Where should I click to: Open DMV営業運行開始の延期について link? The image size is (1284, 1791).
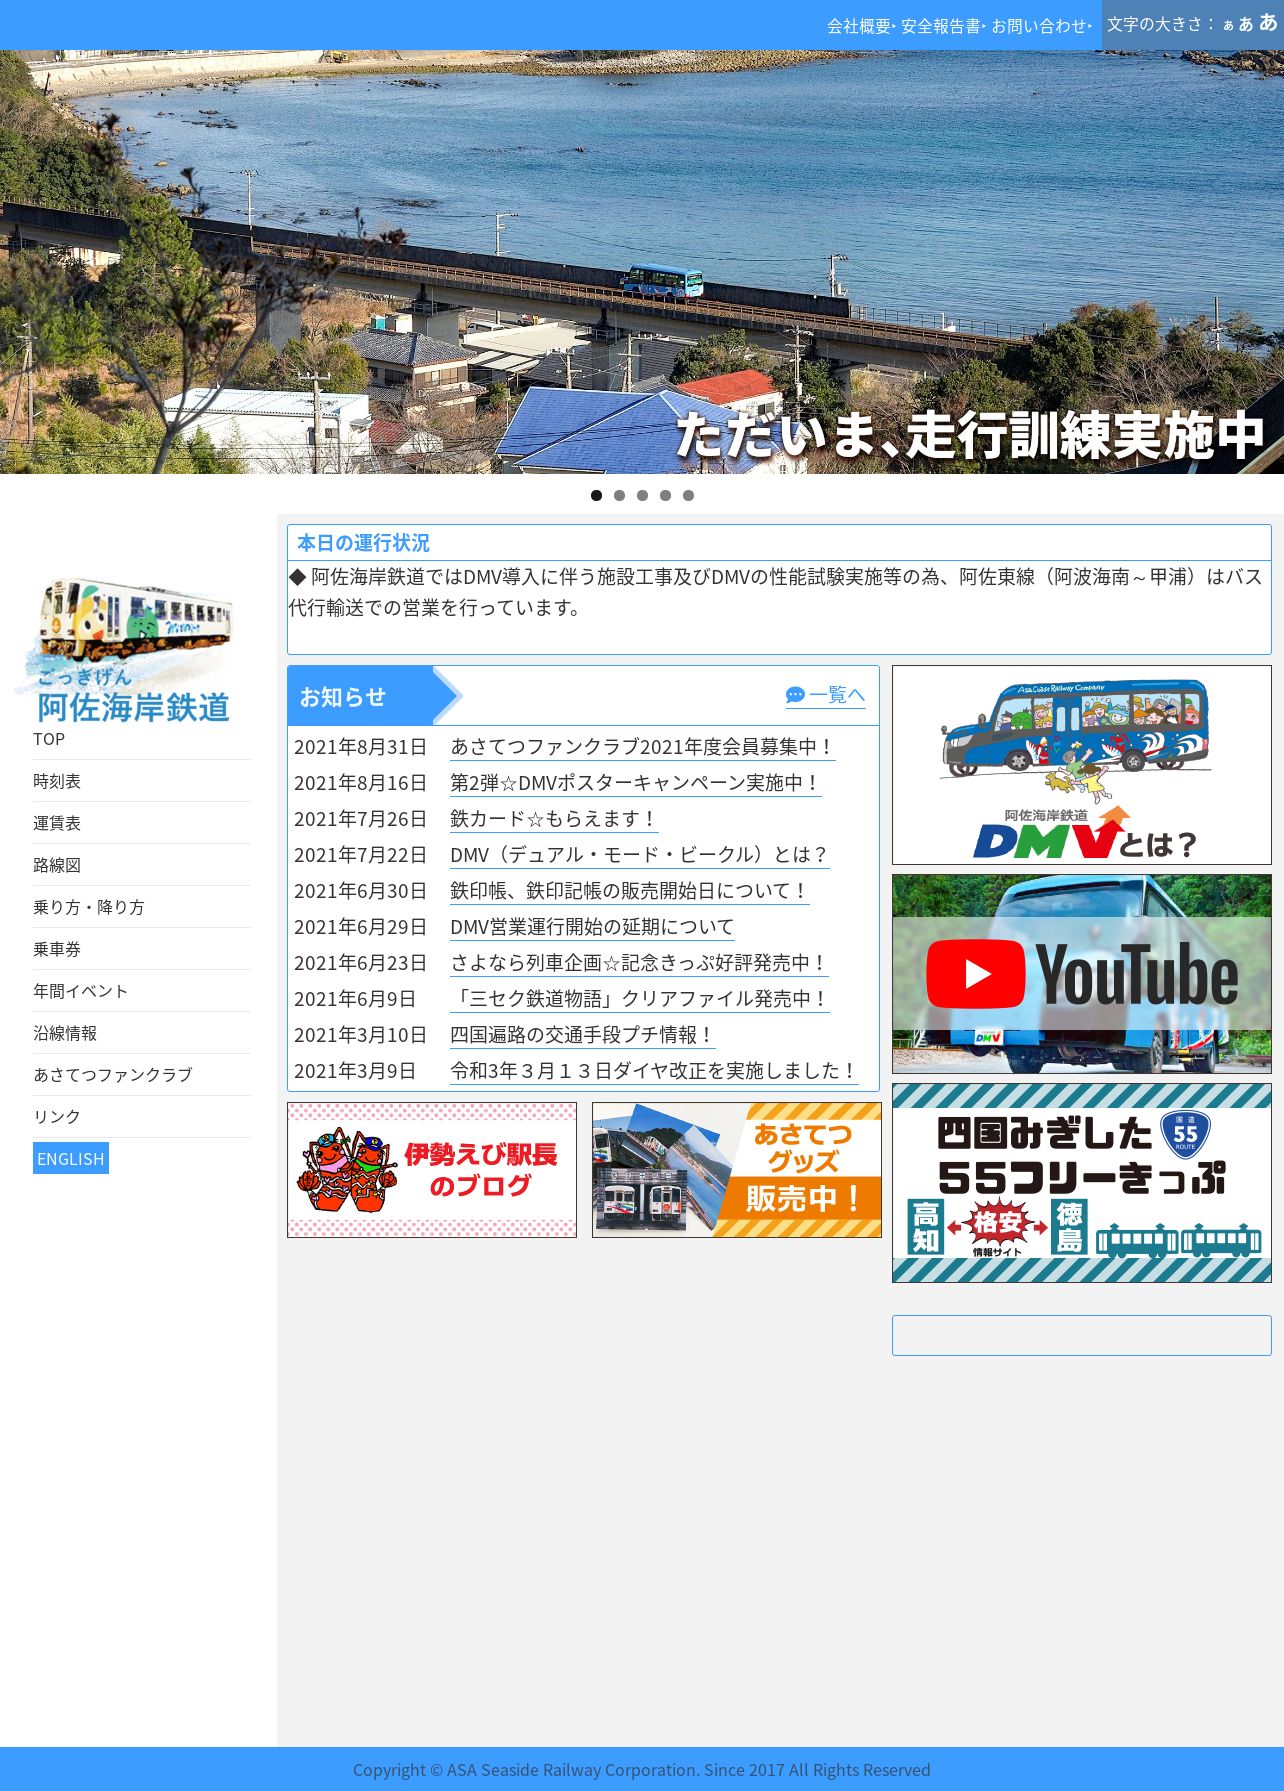pyautogui.click(x=592, y=927)
